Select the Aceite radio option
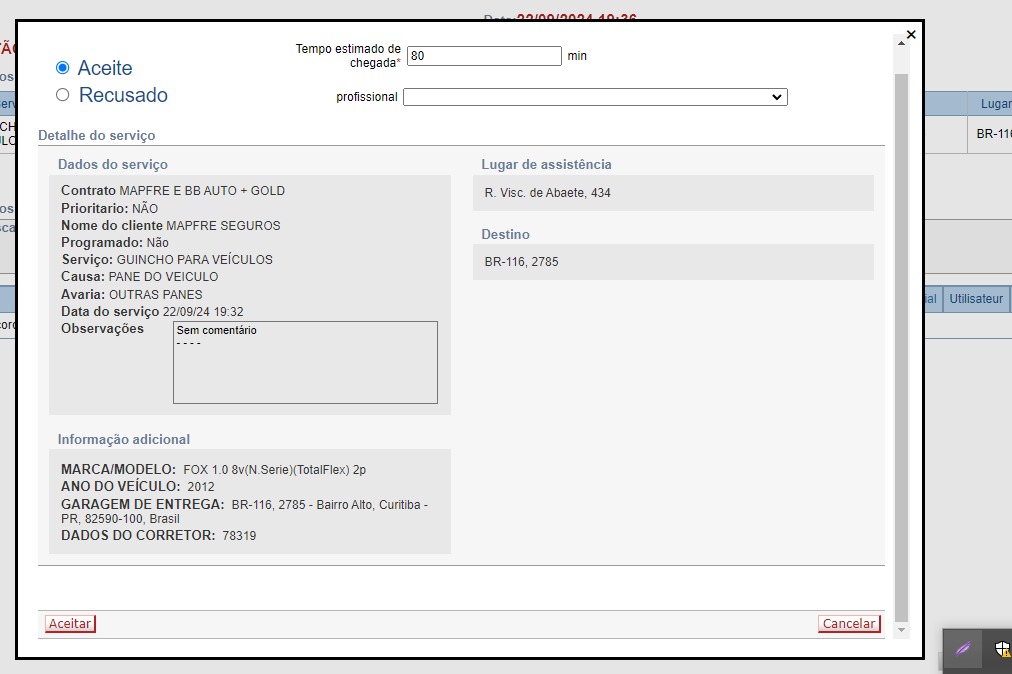1012x674 pixels. (63, 68)
